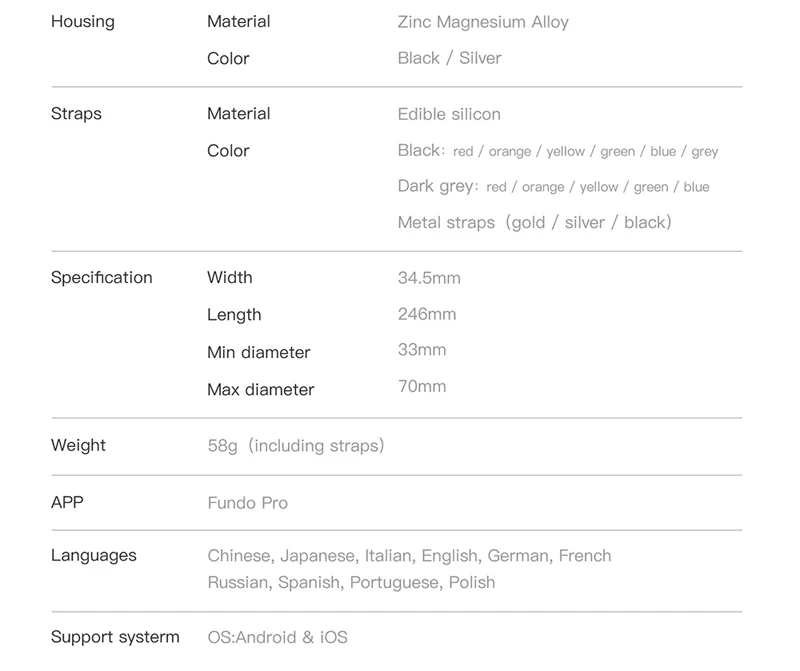Image resolution: width=800 pixels, height=671 pixels.
Task: Click the Dark grey strap color line
Action: (x=554, y=187)
